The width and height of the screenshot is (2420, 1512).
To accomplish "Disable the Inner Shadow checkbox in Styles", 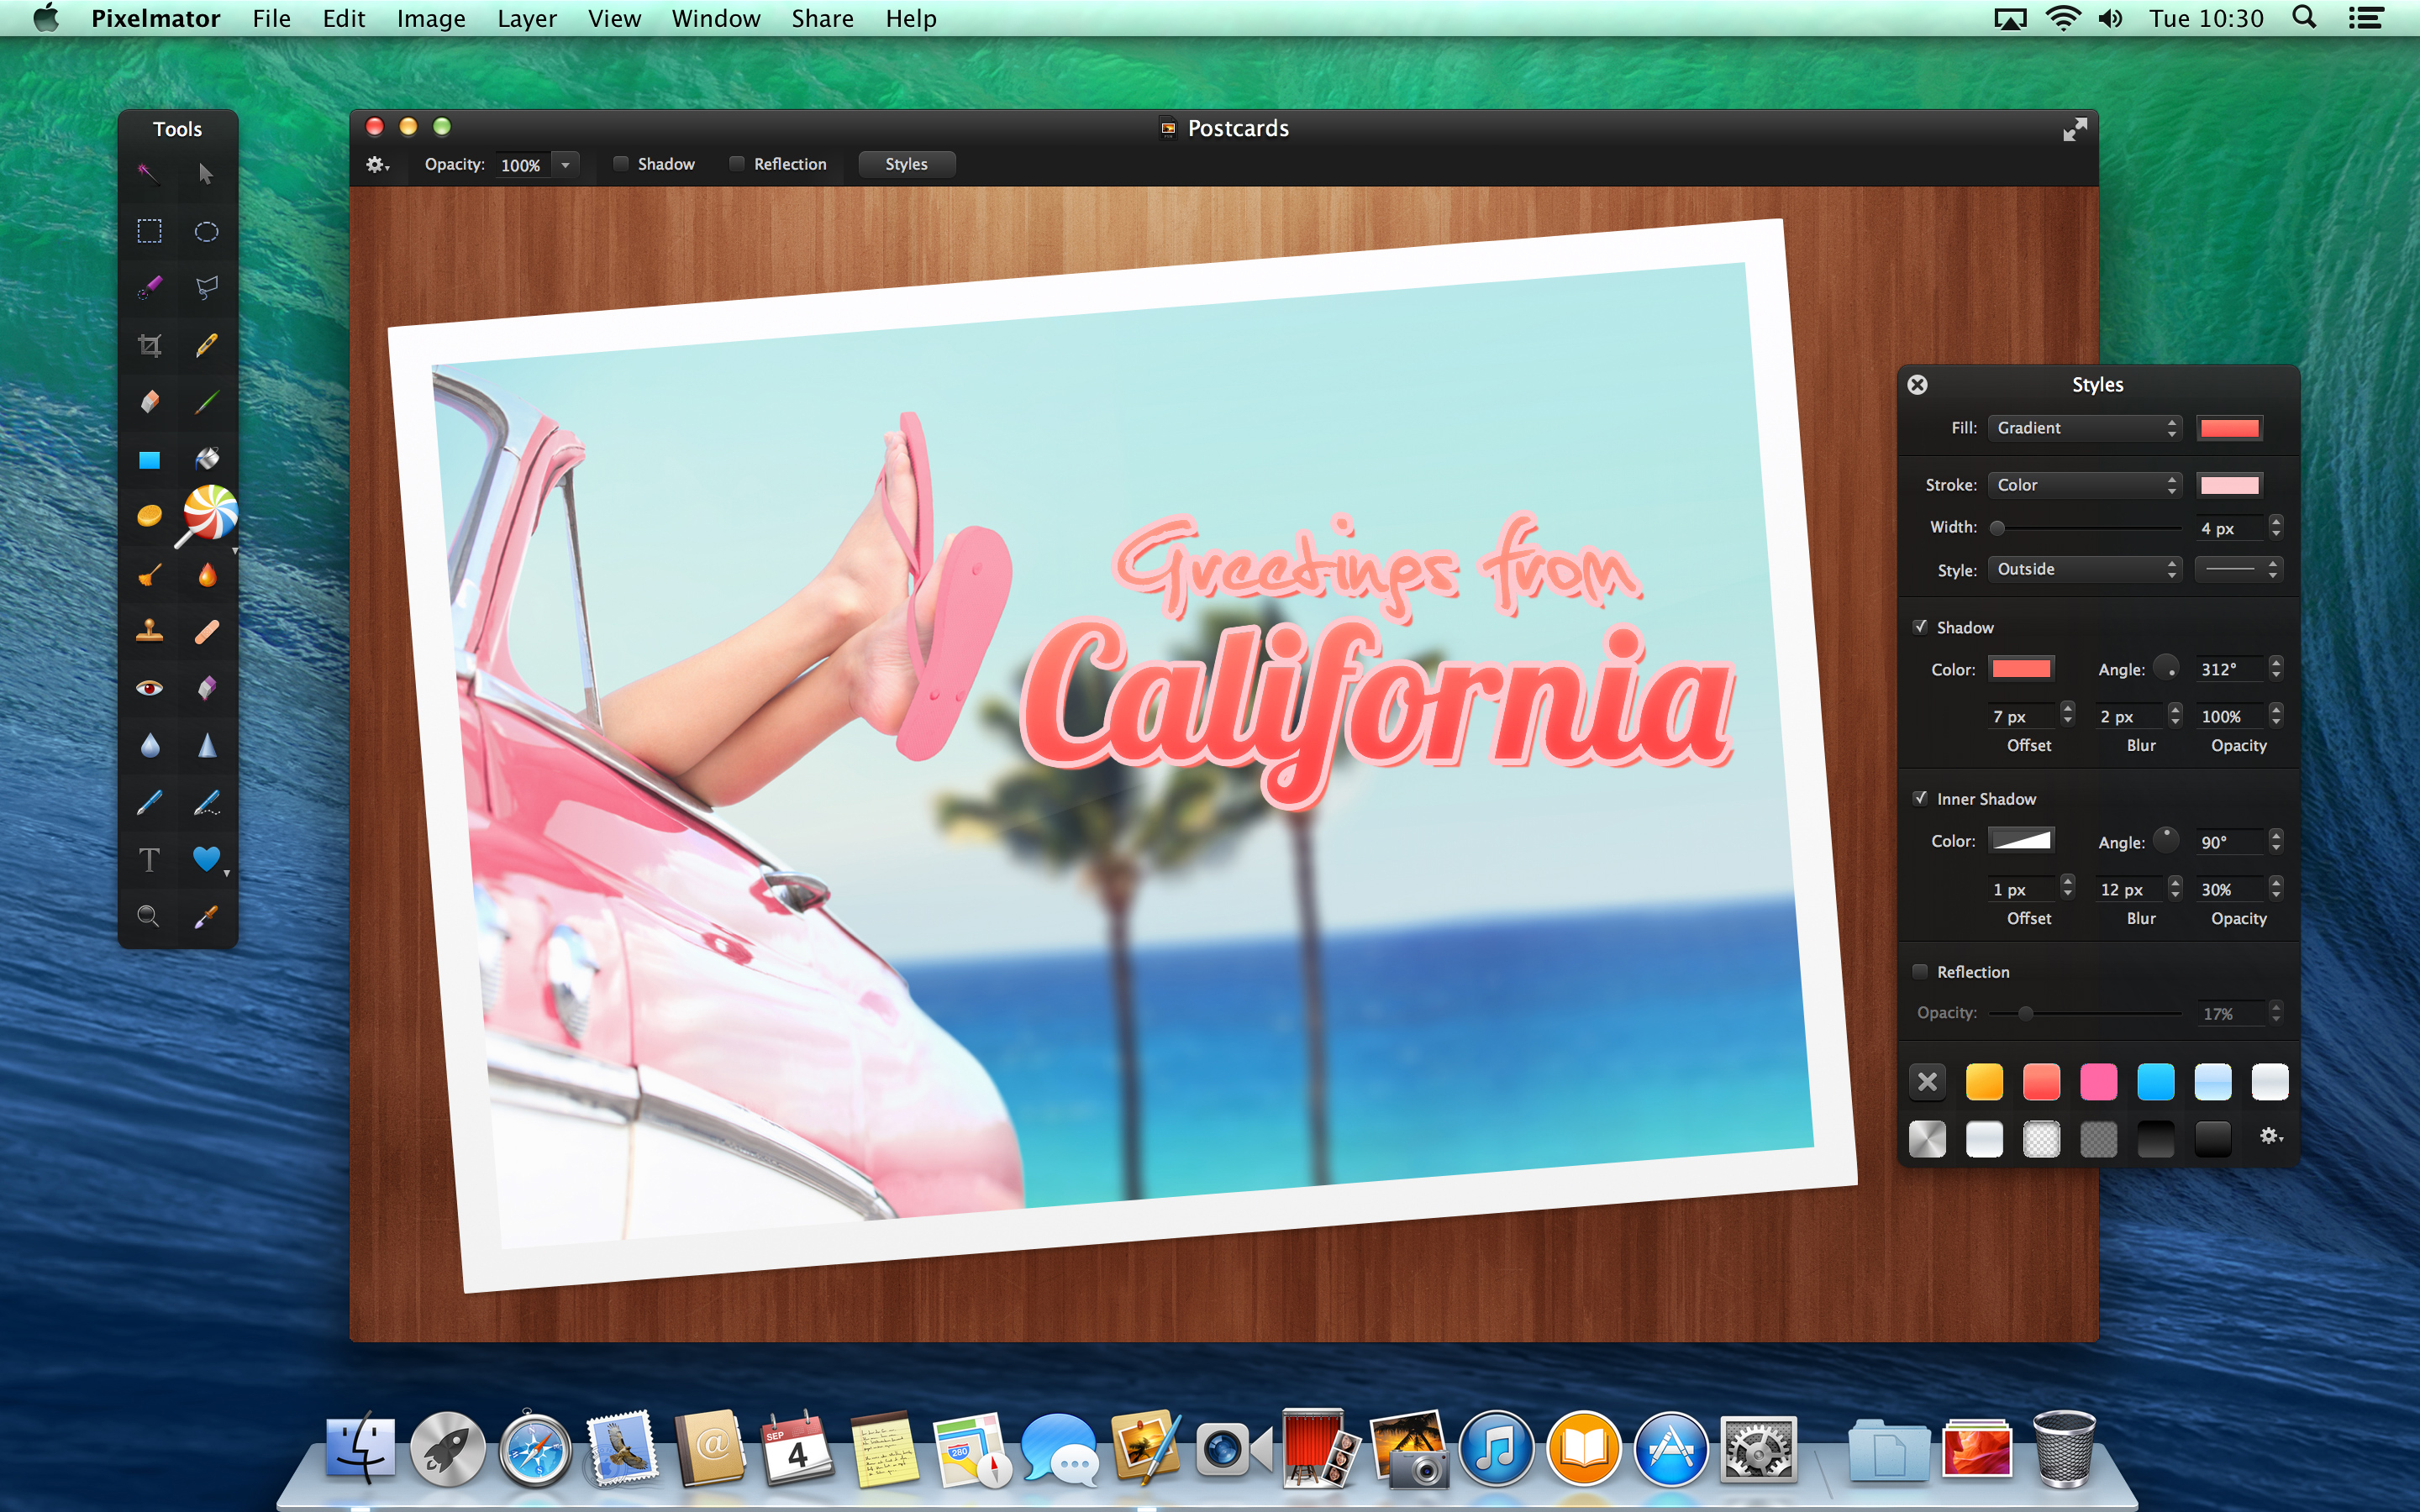I will click(x=1920, y=798).
